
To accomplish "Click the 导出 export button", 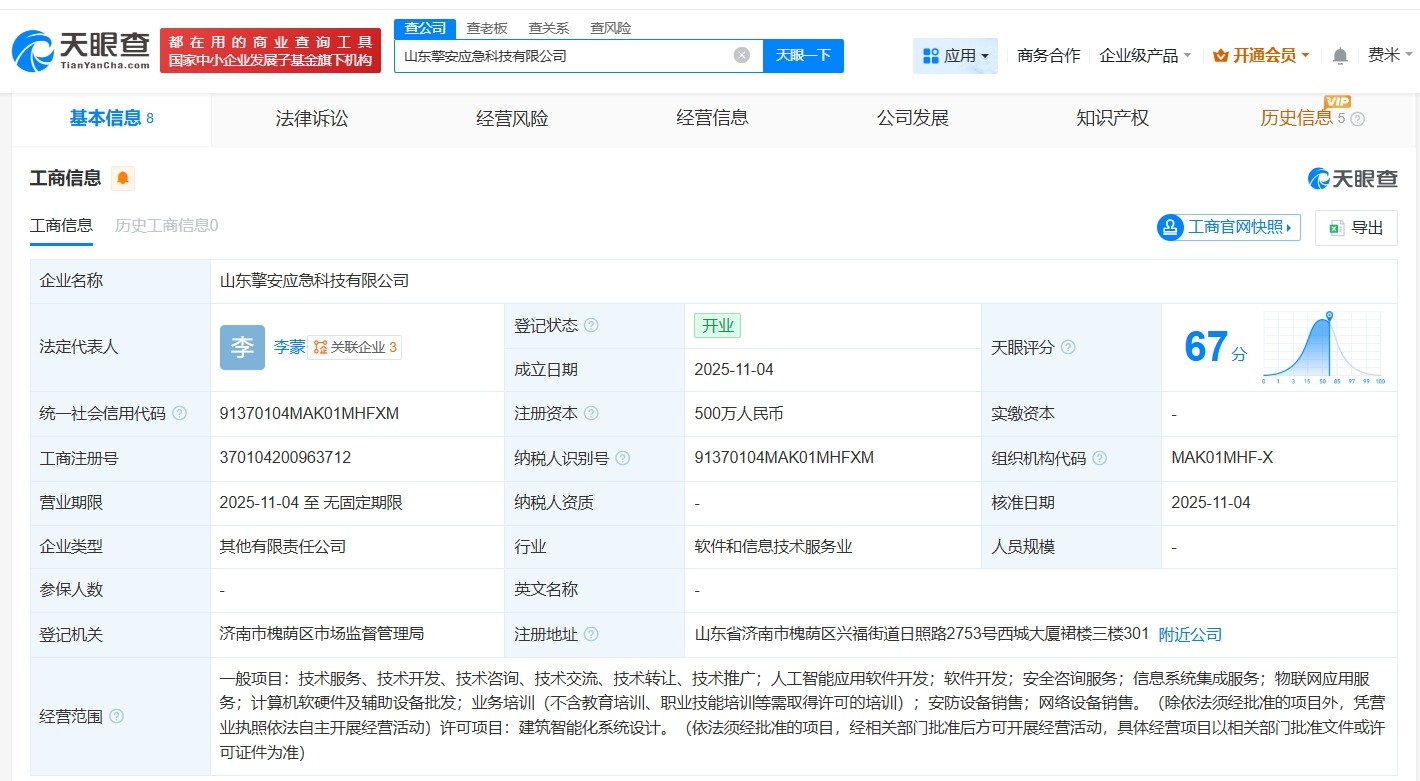I will 1356,228.
